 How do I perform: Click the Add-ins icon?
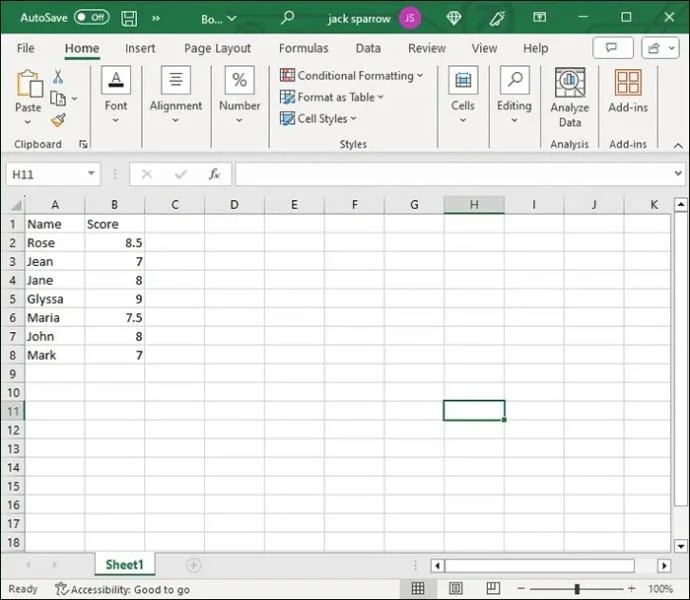pos(628,92)
